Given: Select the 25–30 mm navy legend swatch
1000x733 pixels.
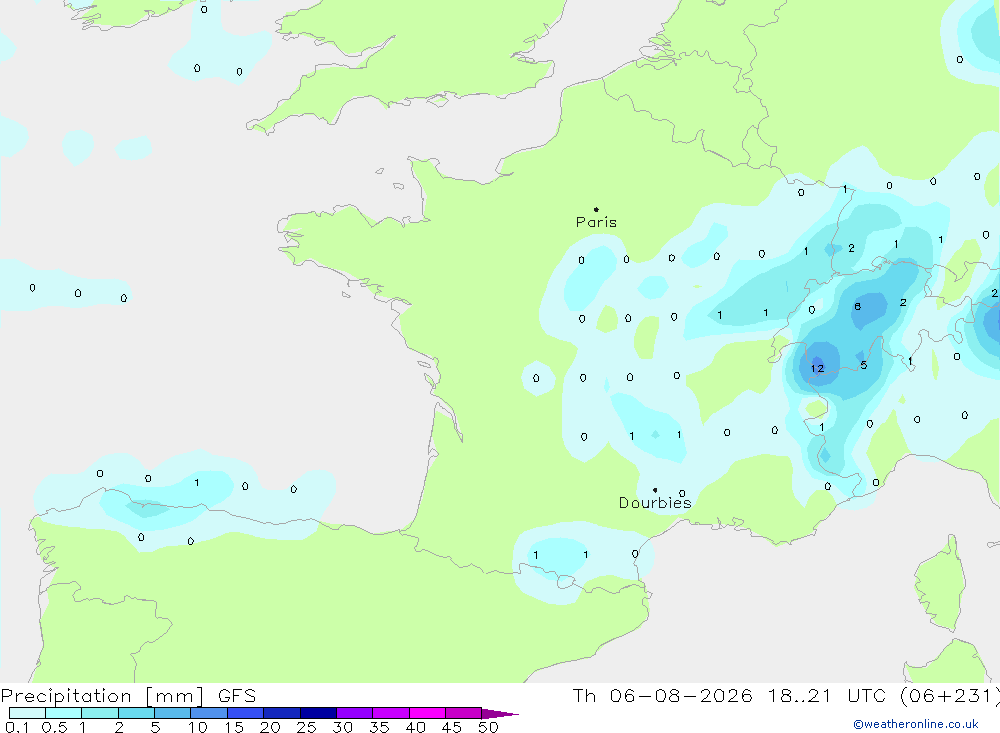Looking at the screenshot, I should 318,713.
